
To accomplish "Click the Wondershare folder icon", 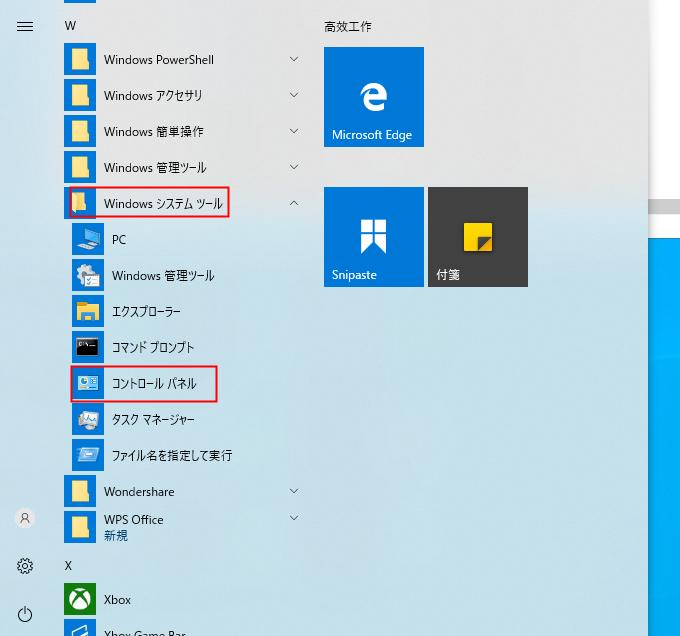I will click(80, 491).
